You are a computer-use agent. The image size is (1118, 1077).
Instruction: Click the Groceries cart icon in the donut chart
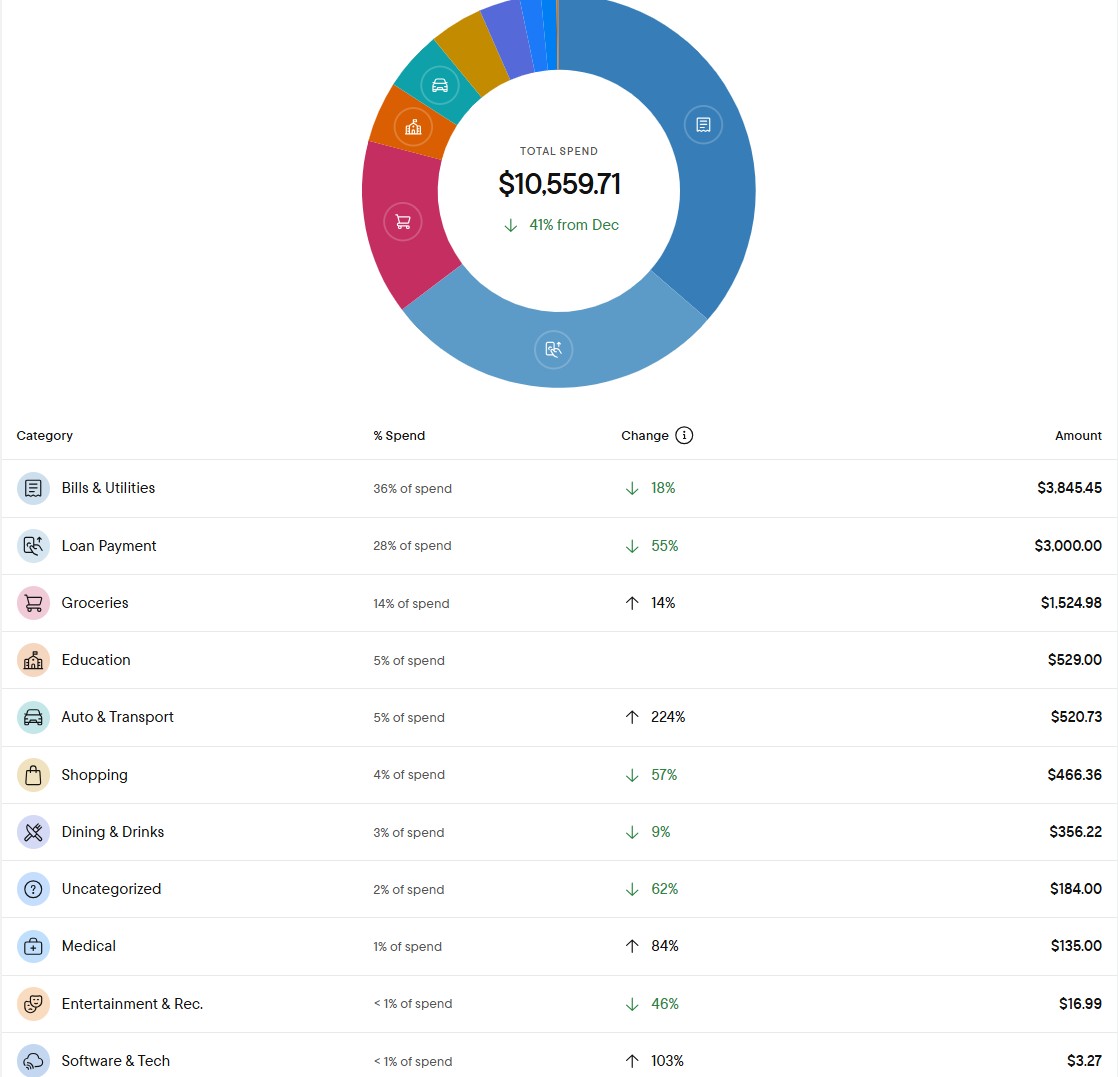[403, 222]
